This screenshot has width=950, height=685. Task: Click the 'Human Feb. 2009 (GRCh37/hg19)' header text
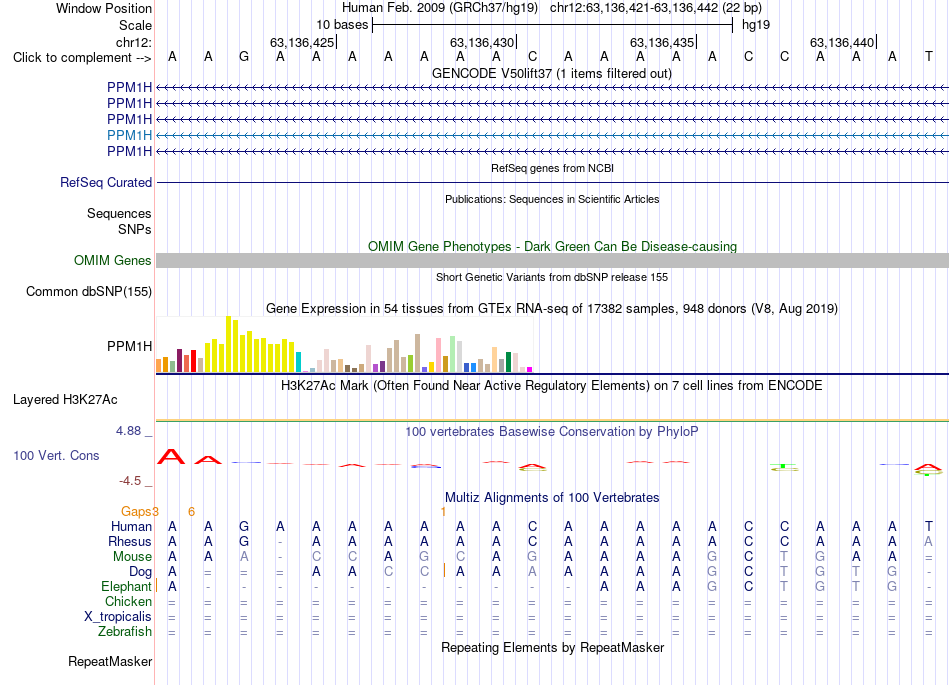point(440,8)
